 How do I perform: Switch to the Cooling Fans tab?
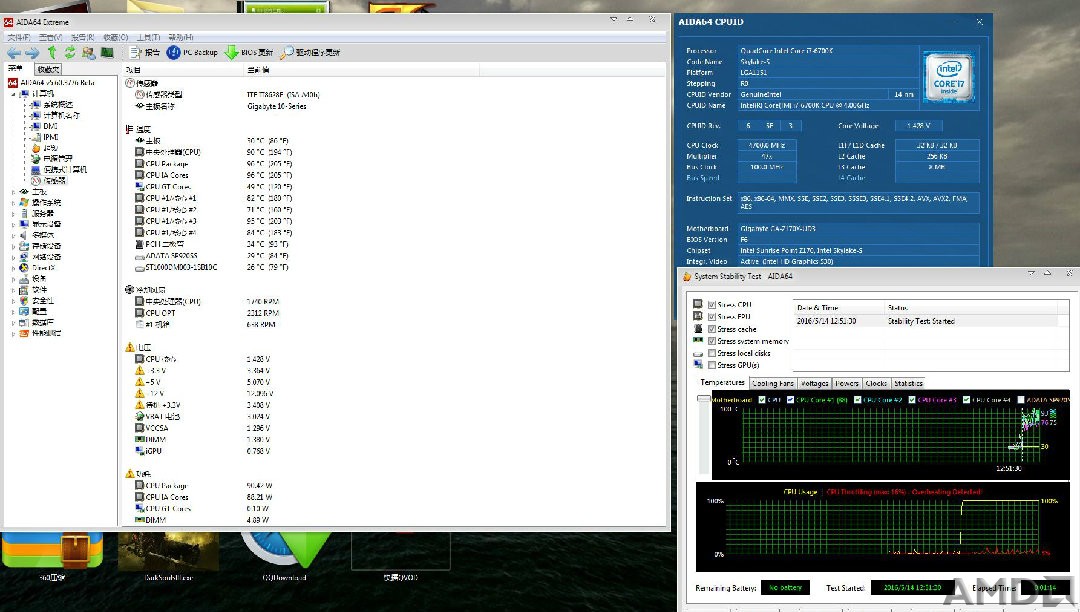(x=773, y=383)
